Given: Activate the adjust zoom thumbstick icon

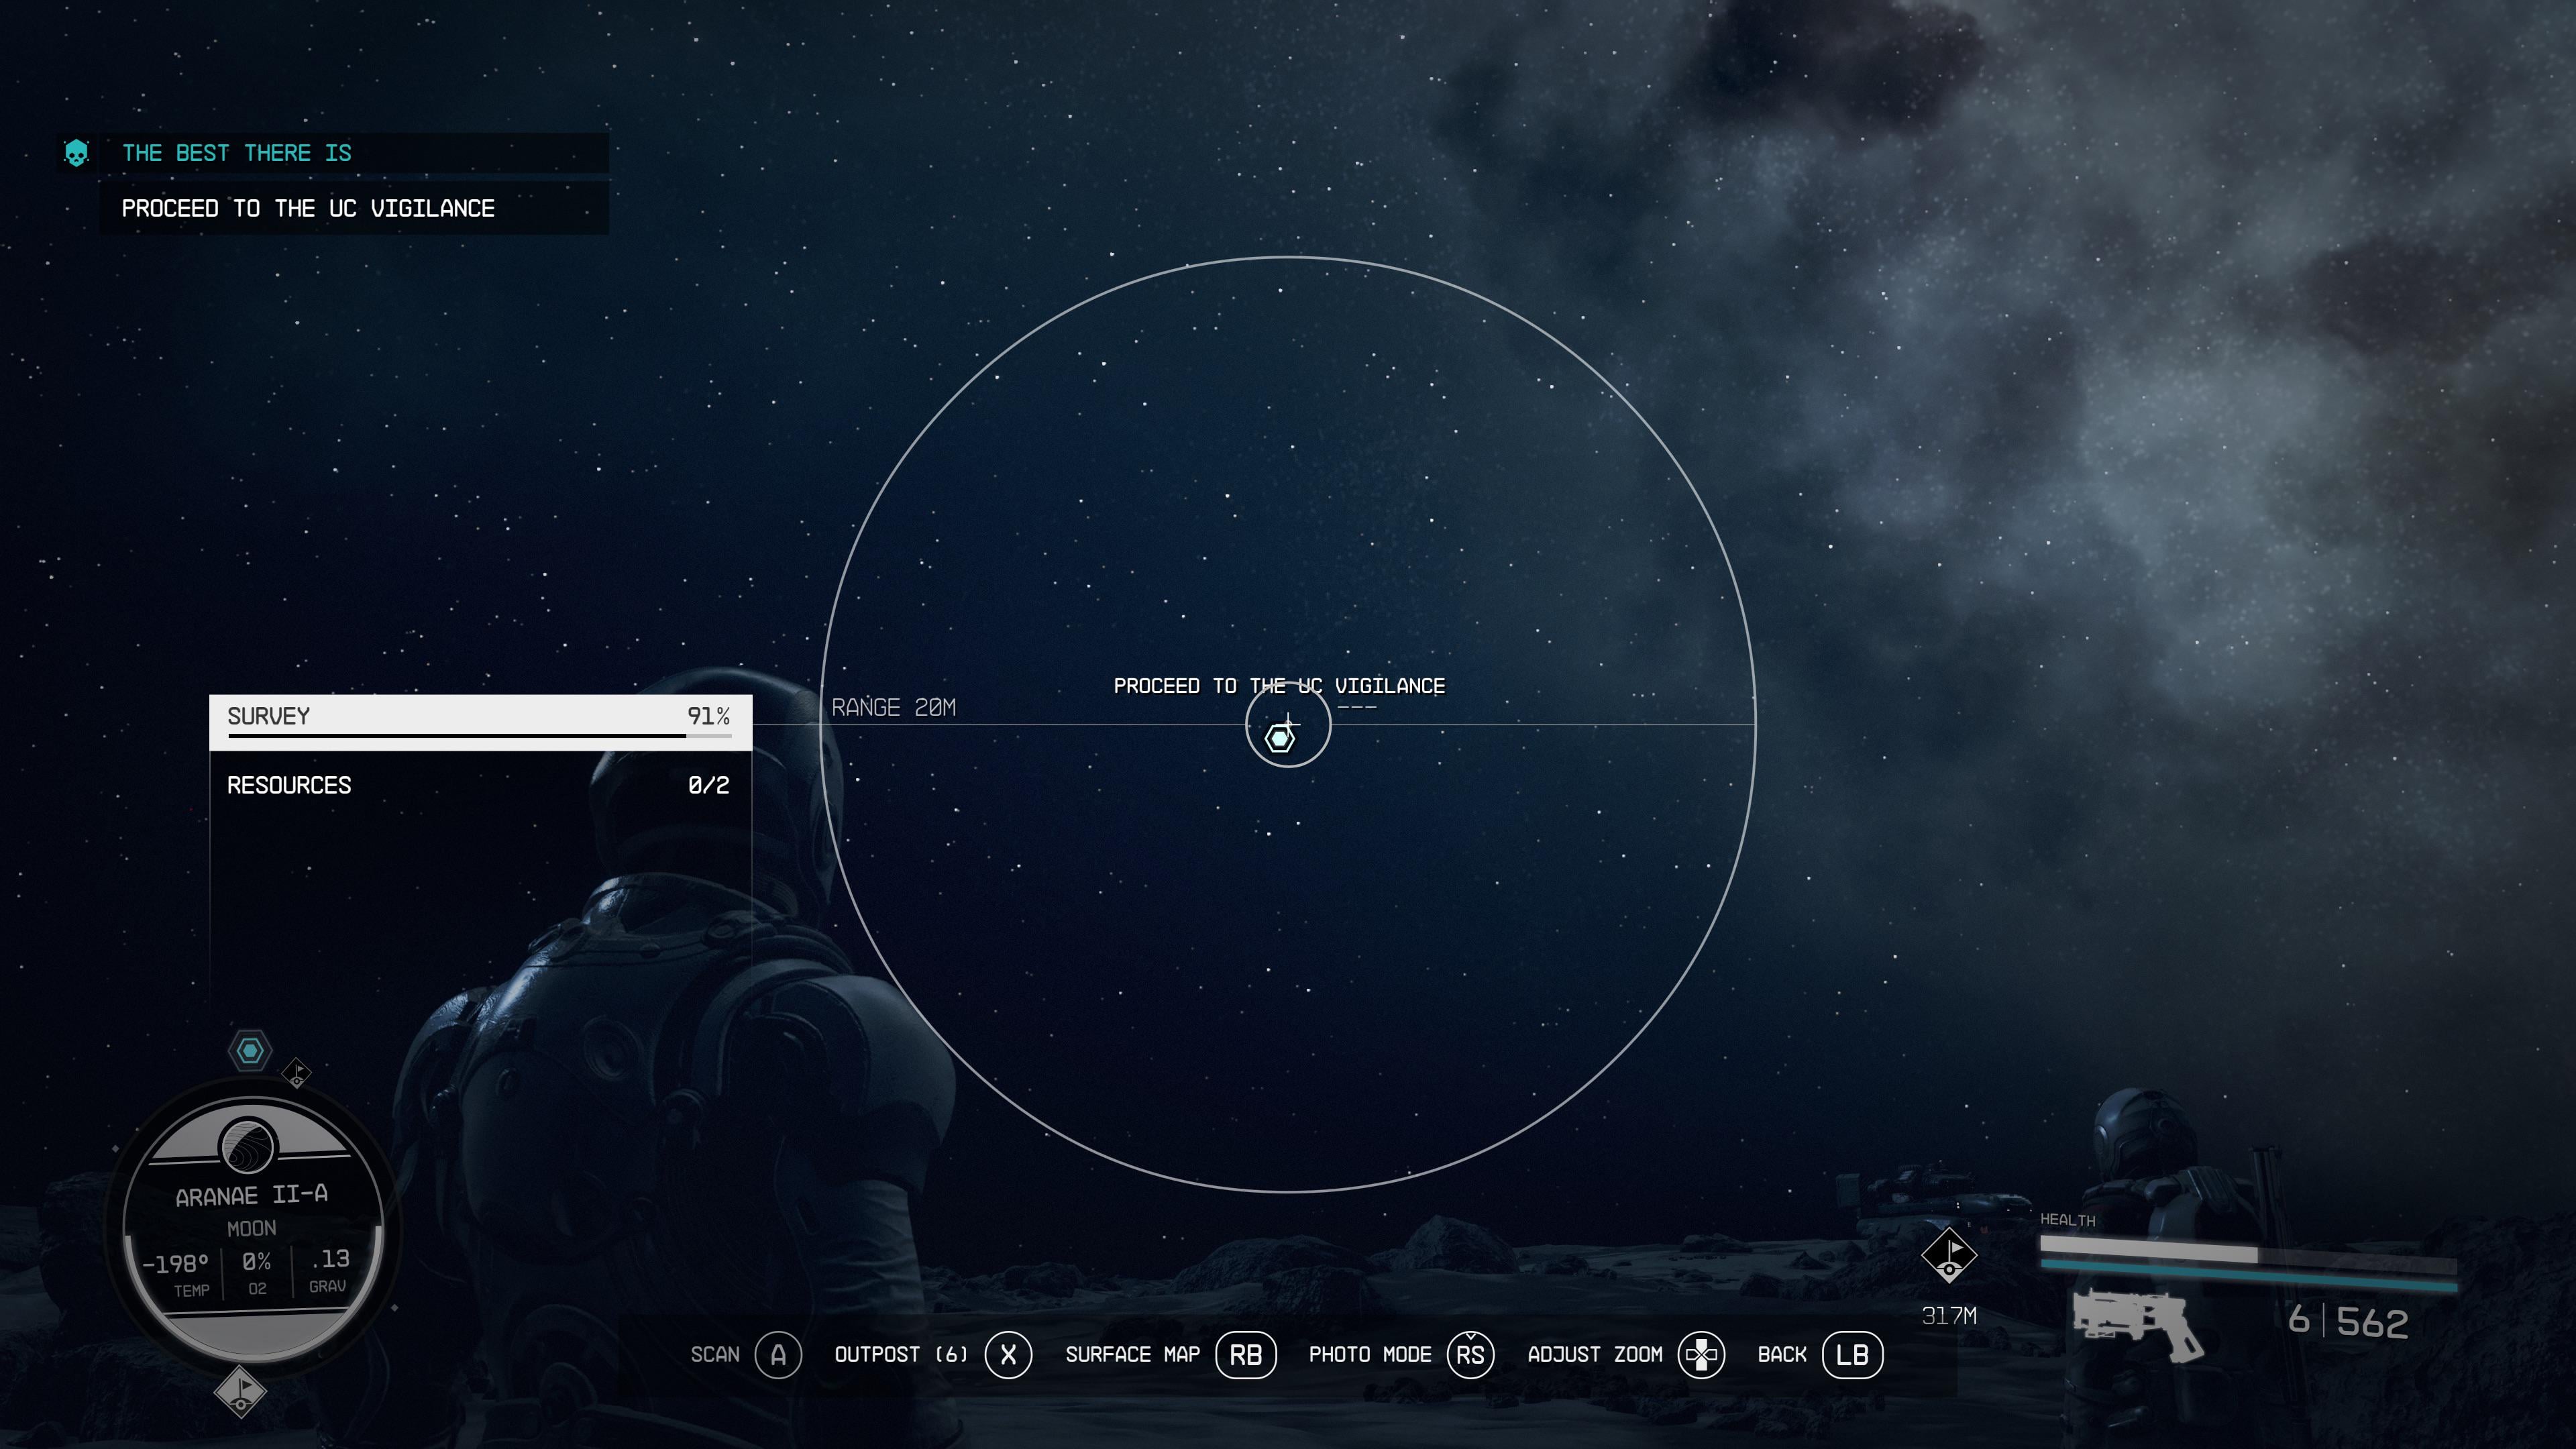Looking at the screenshot, I should click(1702, 1354).
